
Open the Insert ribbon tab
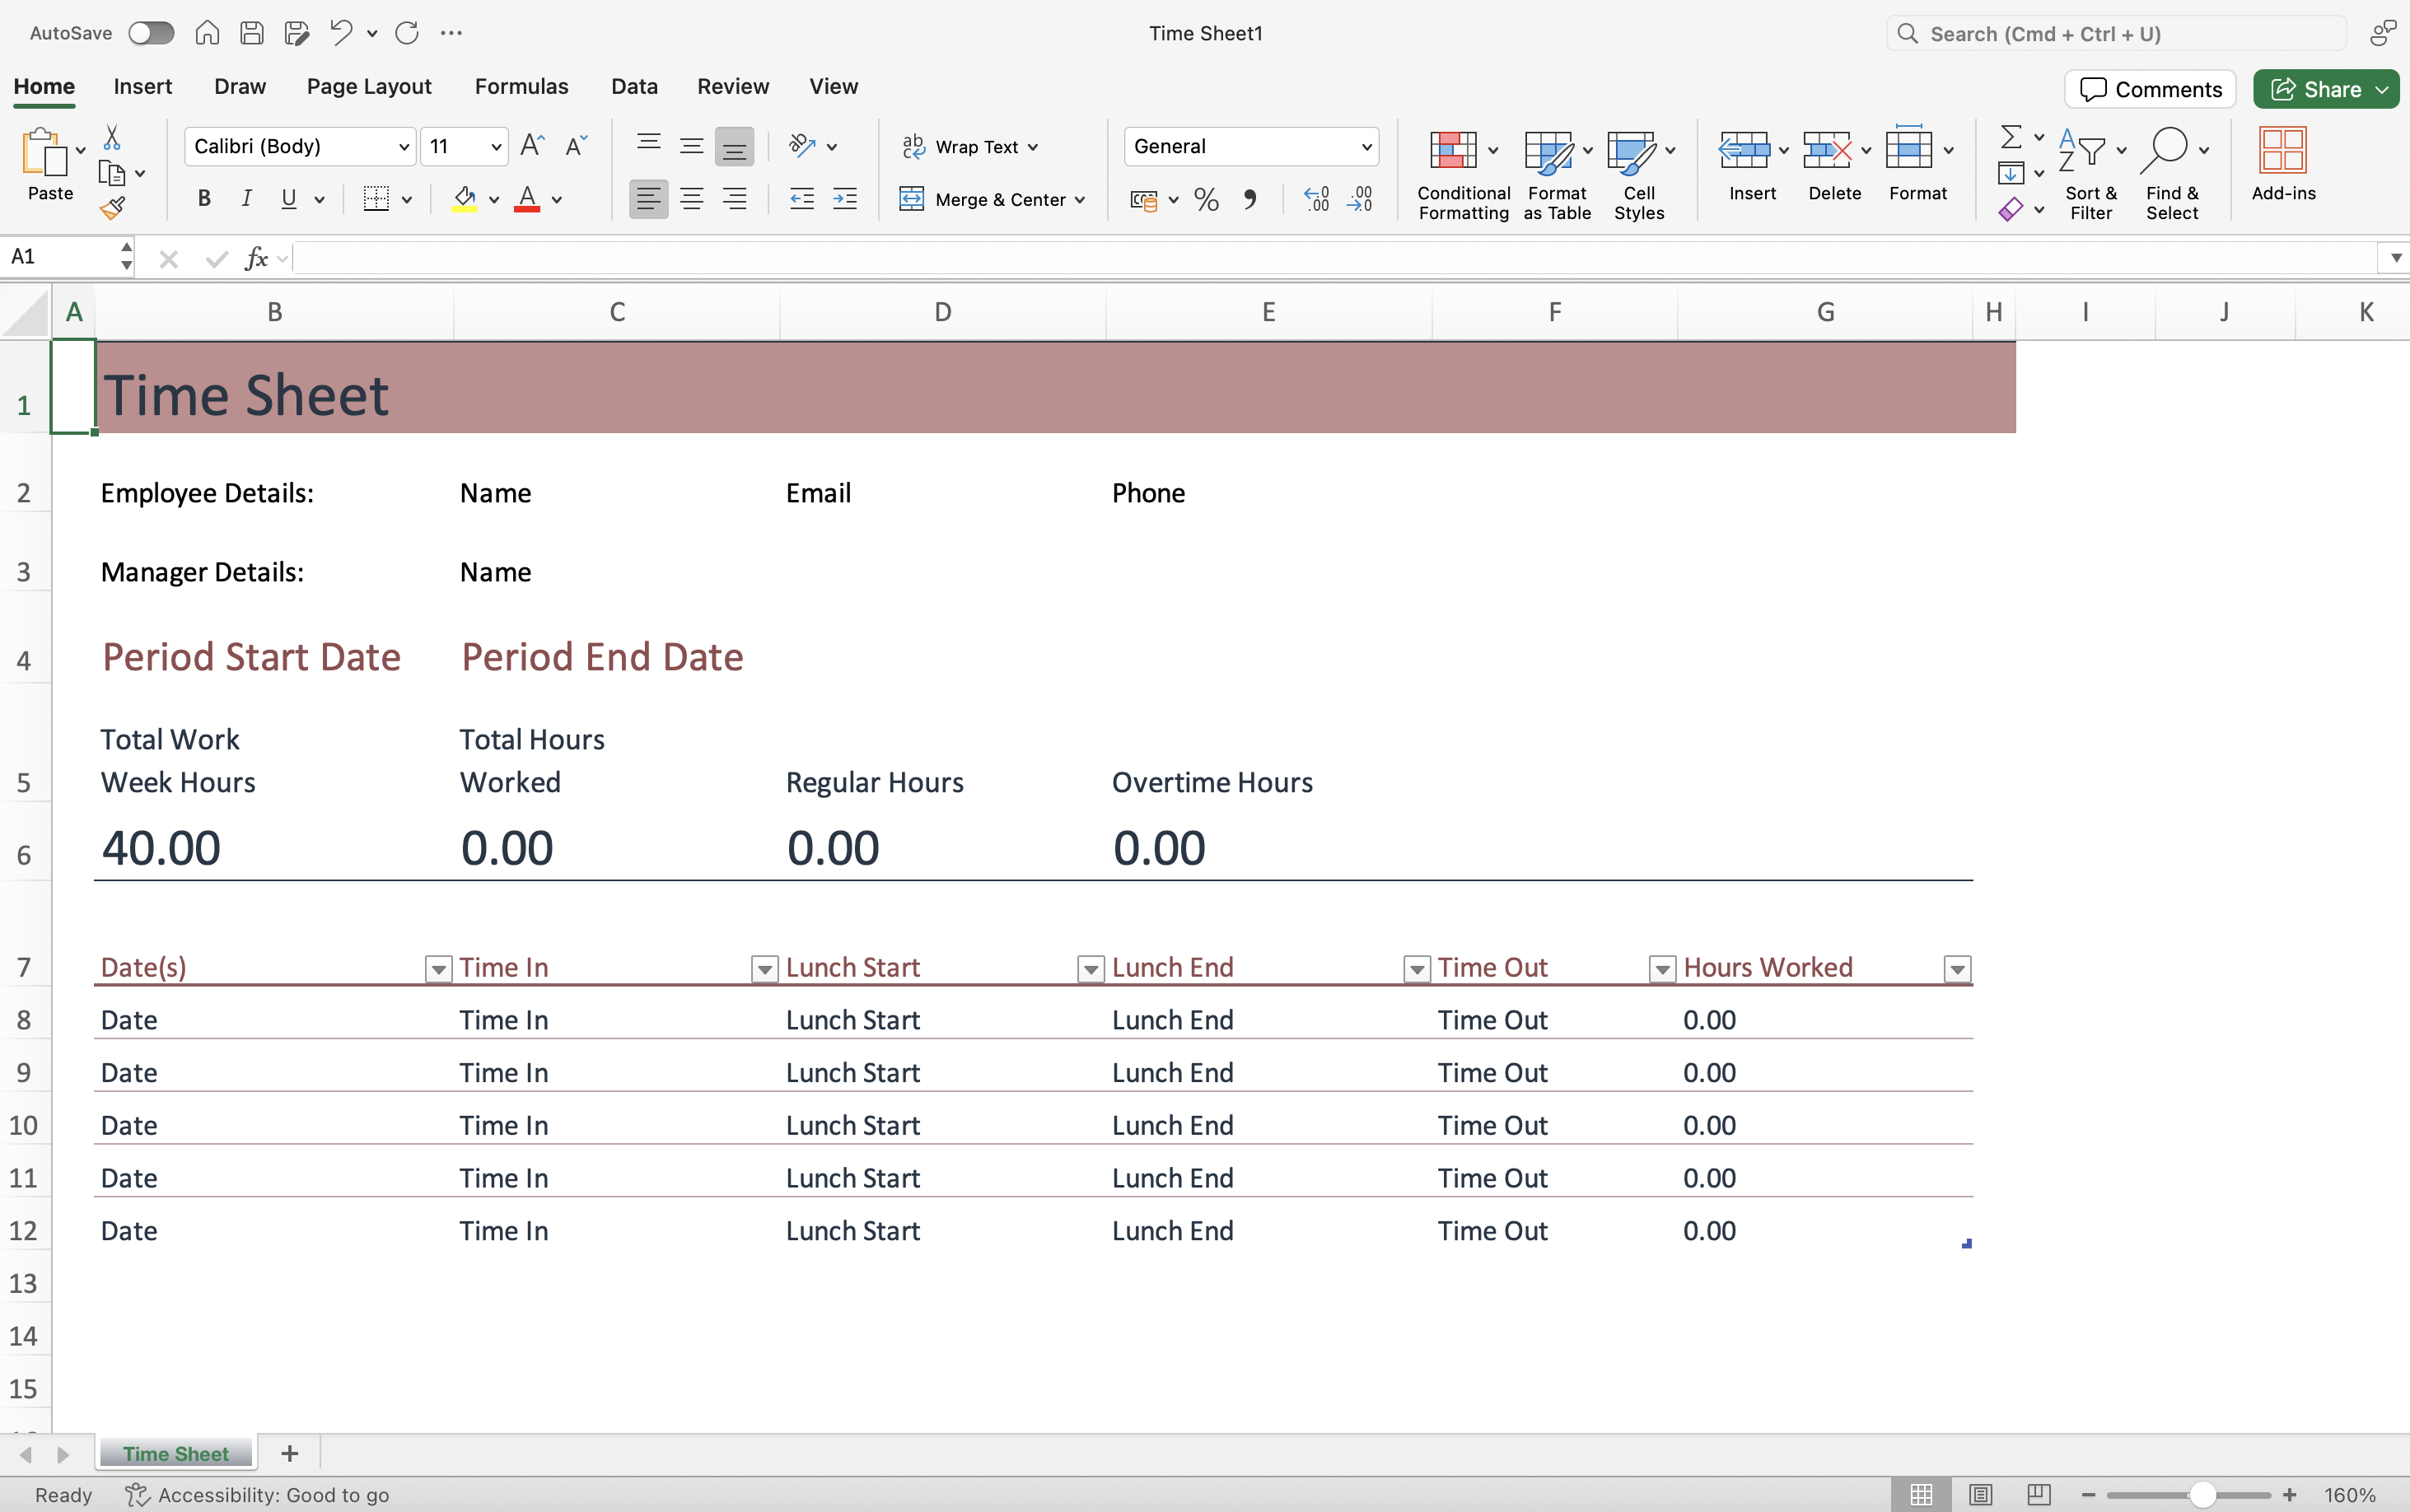143,86
